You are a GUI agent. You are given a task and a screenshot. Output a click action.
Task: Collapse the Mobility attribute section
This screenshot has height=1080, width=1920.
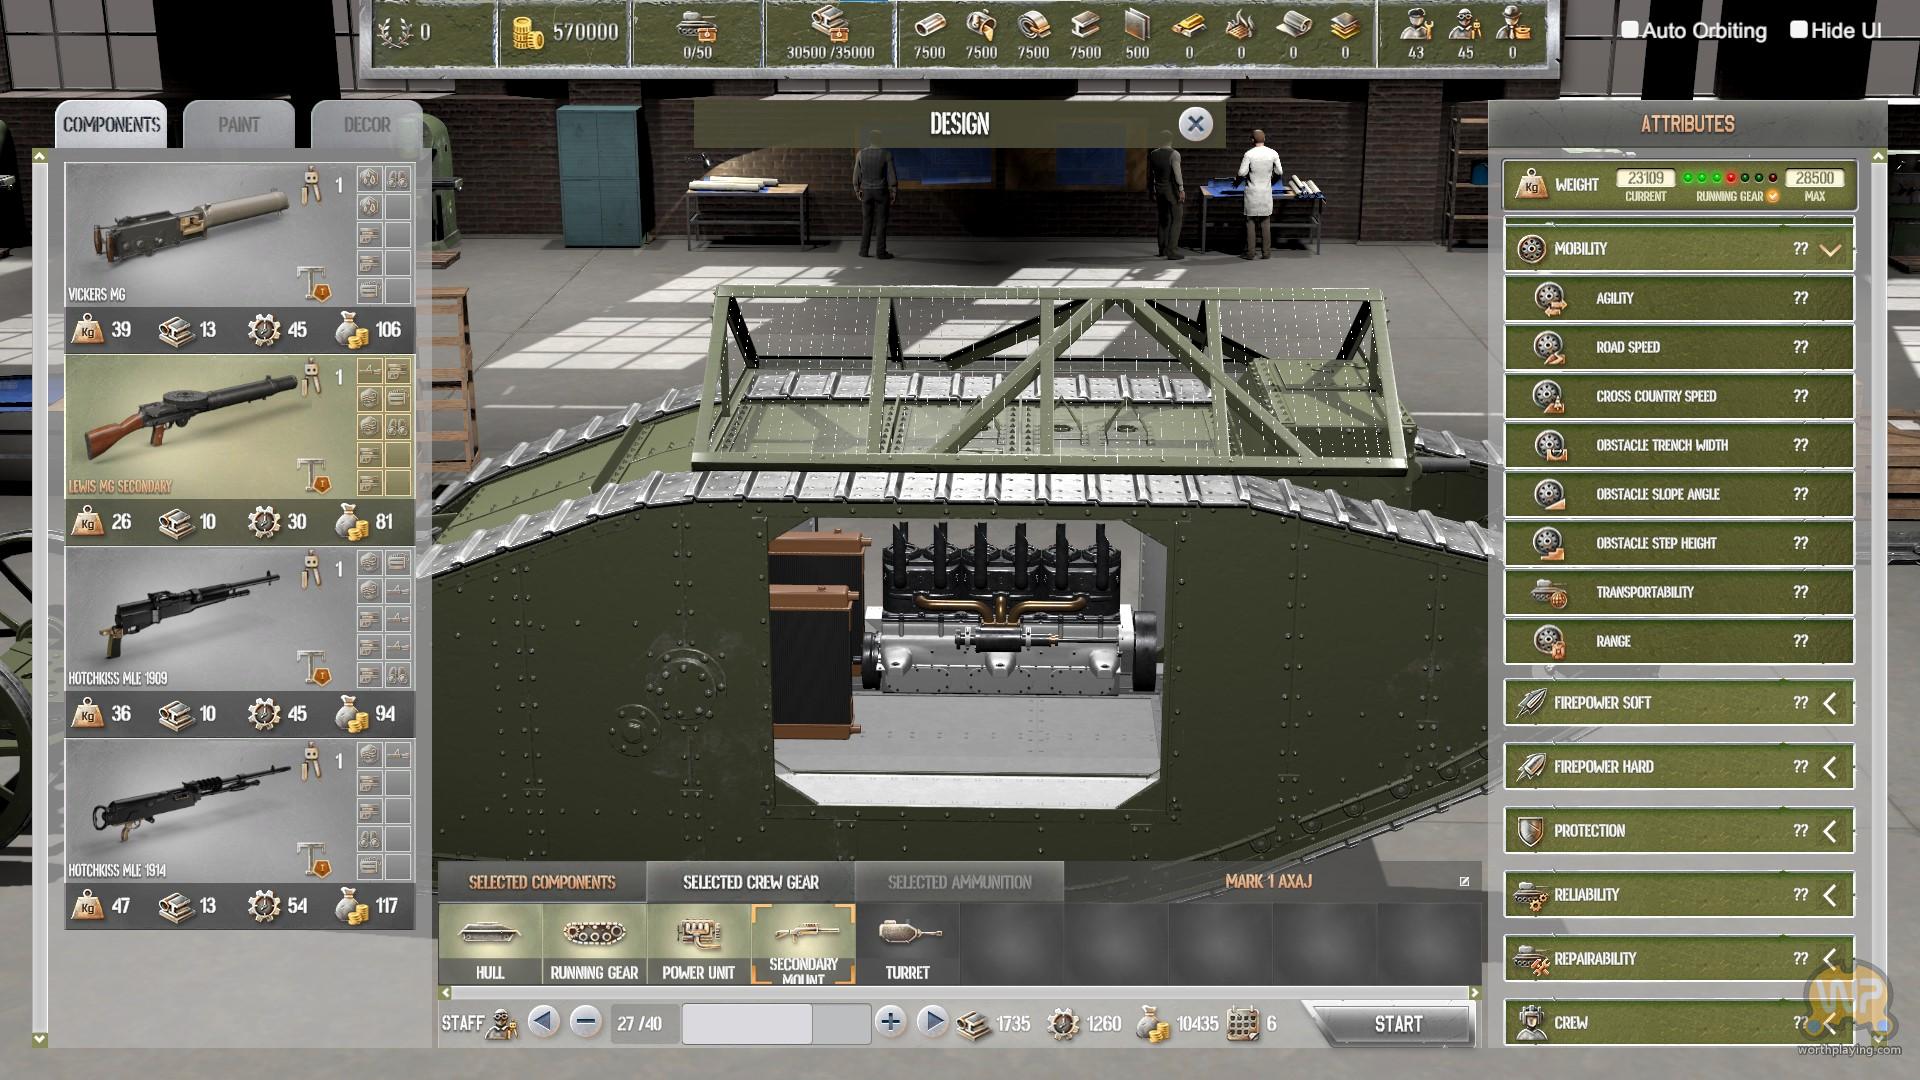[1830, 249]
